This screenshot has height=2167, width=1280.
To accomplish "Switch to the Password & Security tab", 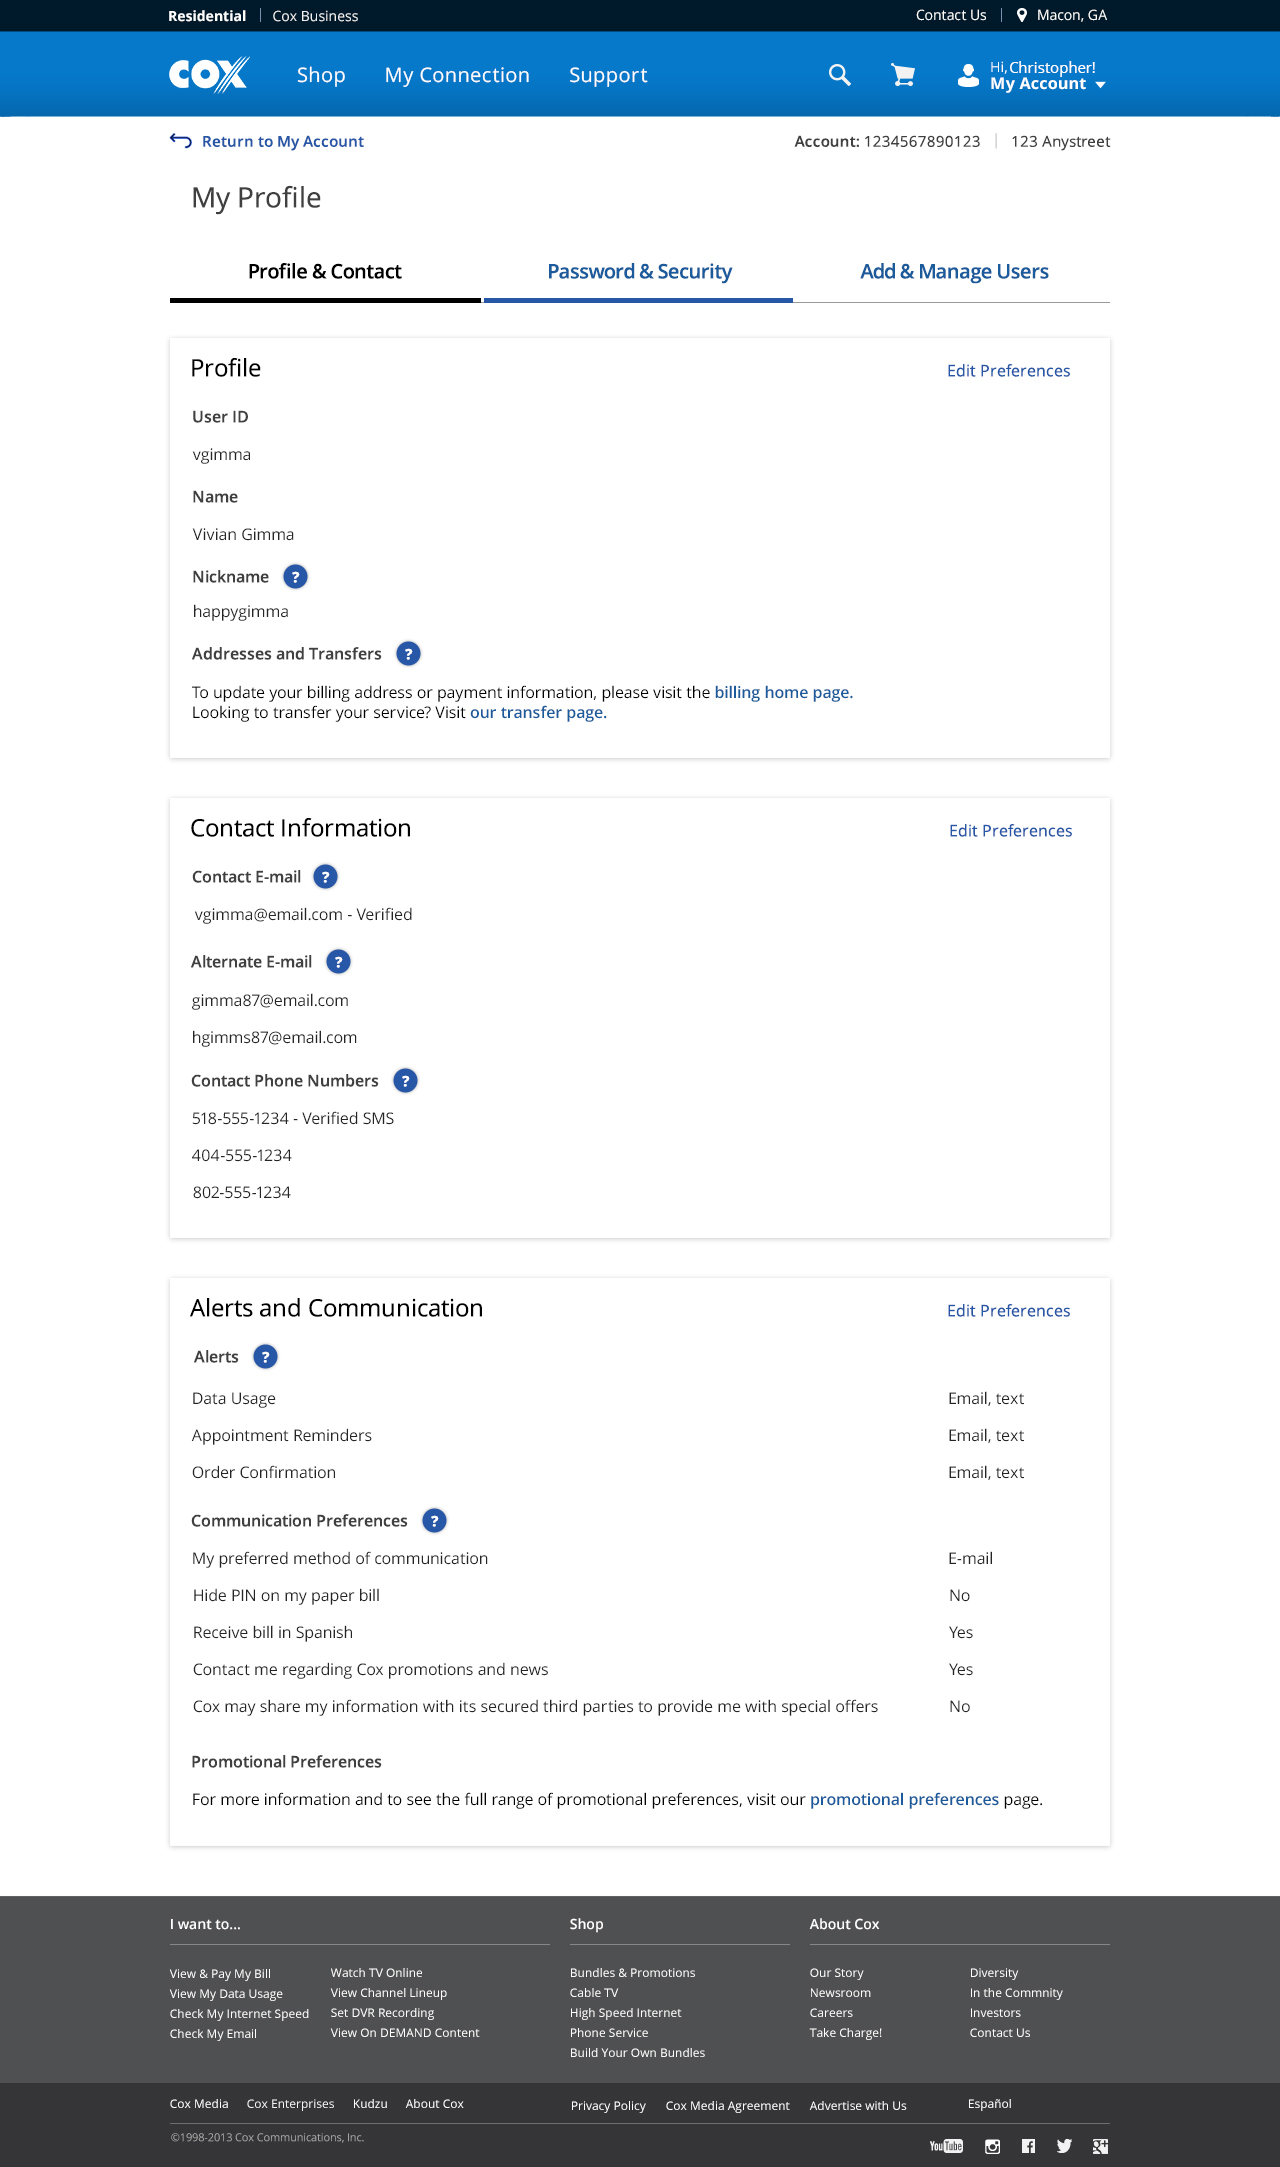I will coord(639,272).
